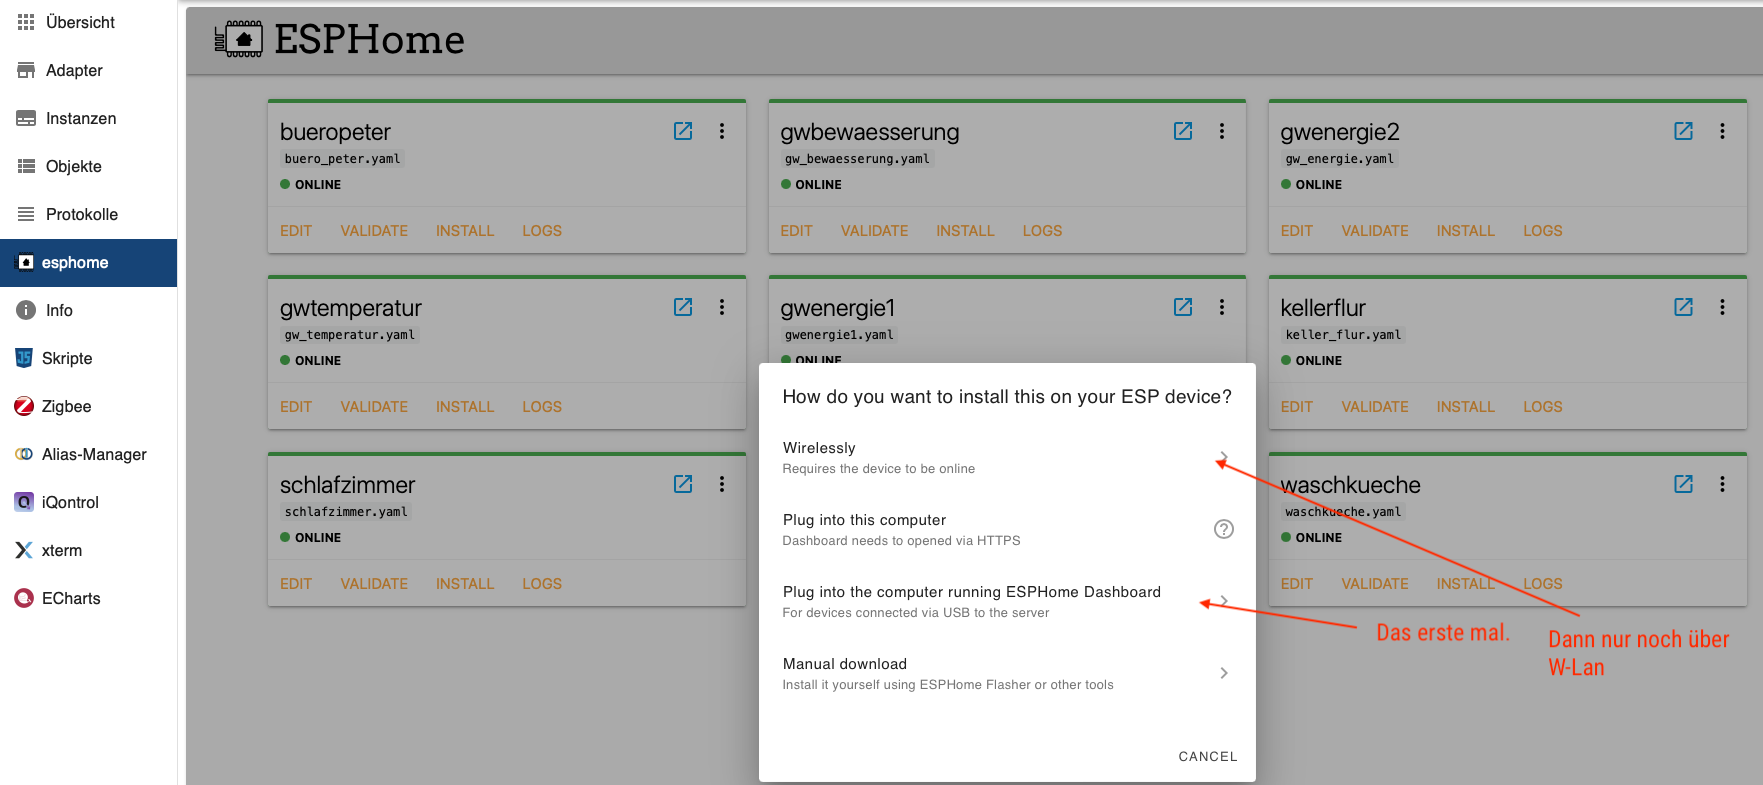Viewport: 1763px width, 785px height.
Task: Click VALIDATE on kellerflur card
Action: [1375, 407]
